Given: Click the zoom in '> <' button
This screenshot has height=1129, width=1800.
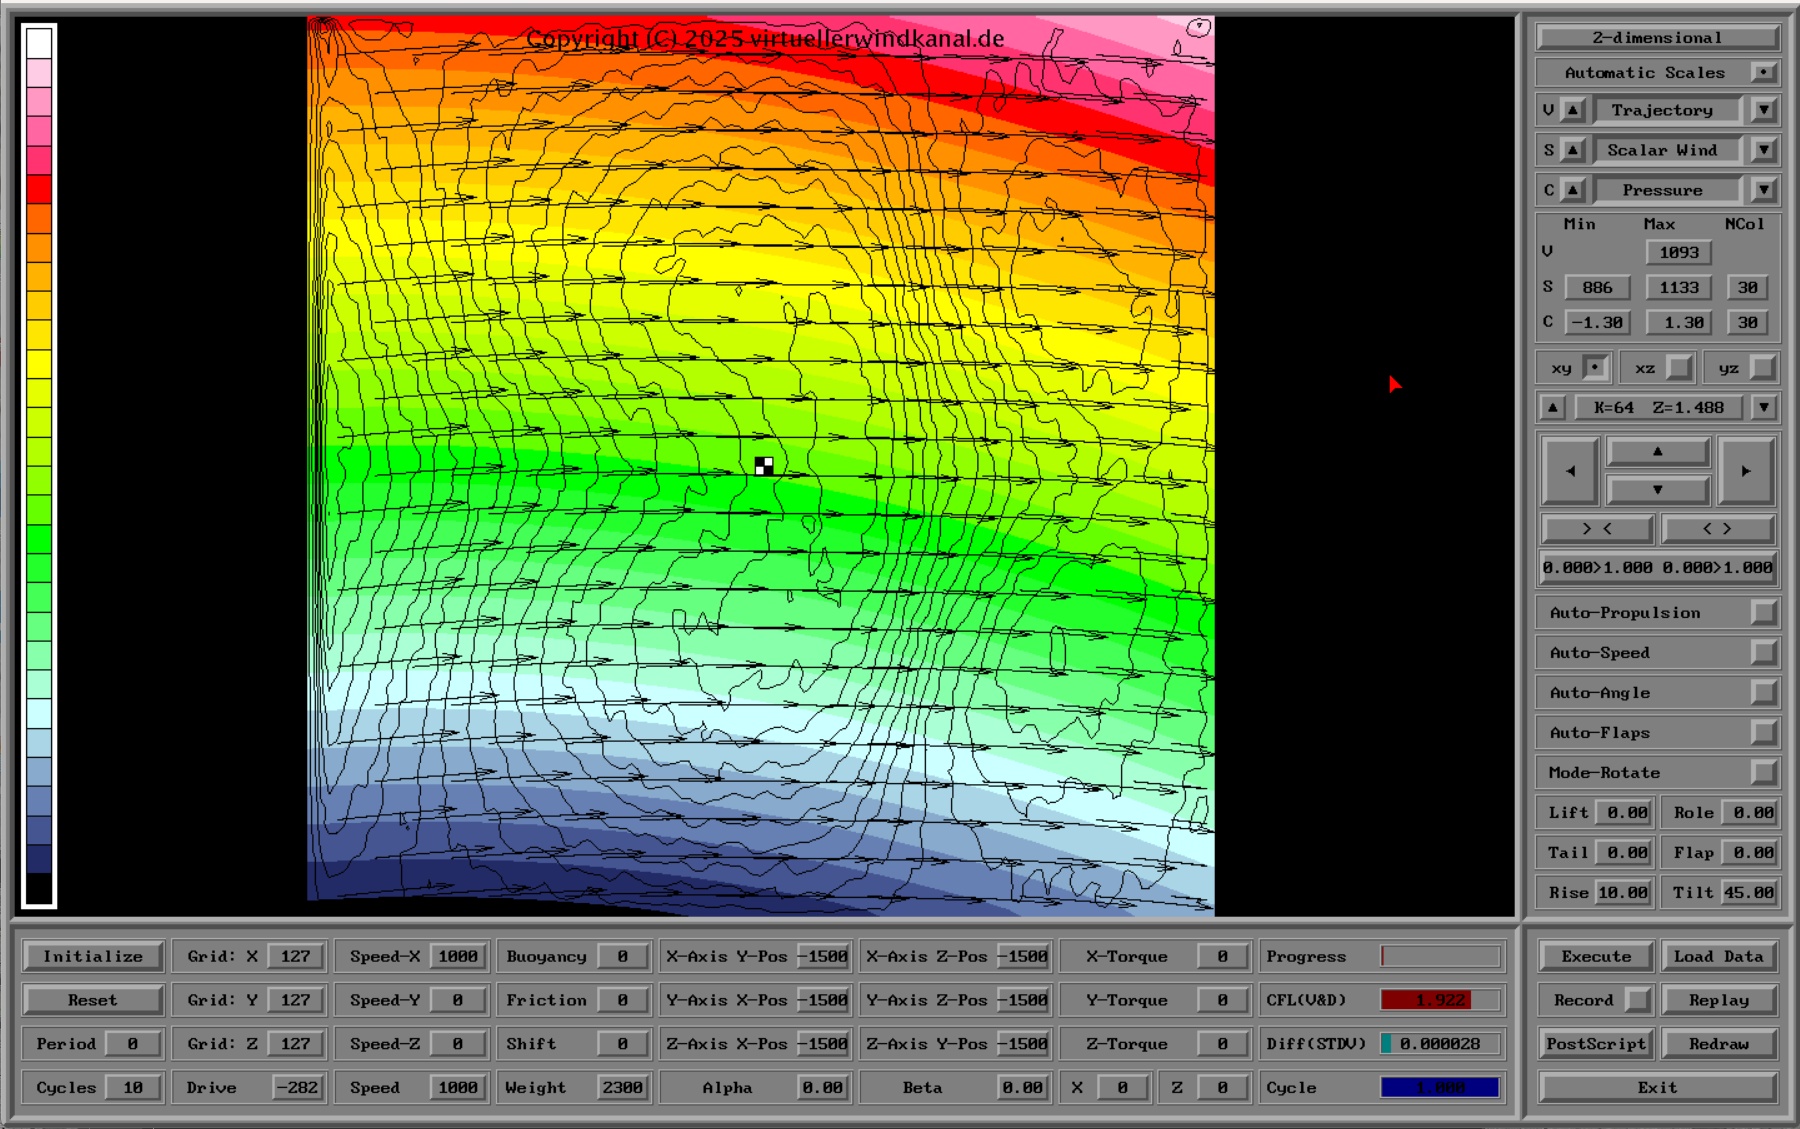Looking at the screenshot, I should coord(1597,529).
